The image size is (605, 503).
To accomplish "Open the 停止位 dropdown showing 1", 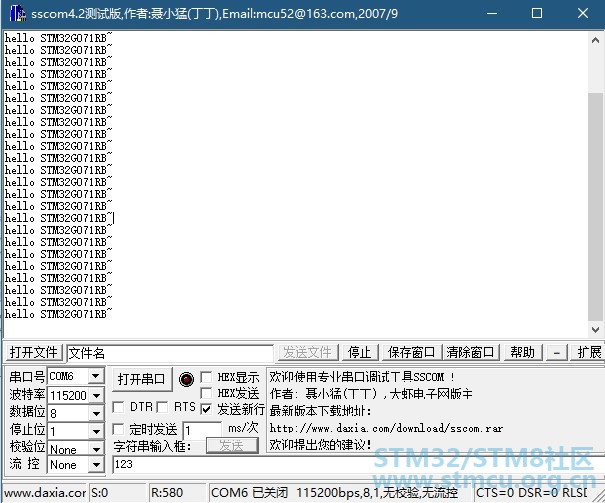I will tap(96, 431).
